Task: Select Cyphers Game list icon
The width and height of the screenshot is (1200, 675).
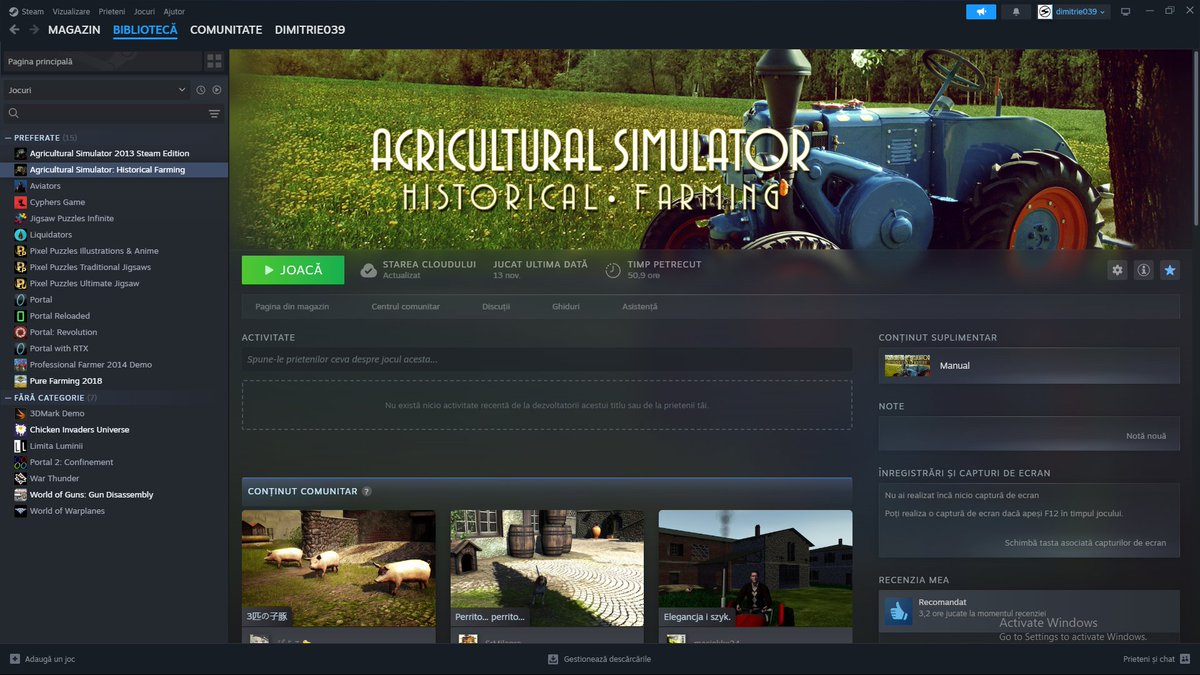Action: [x=21, y=202]
